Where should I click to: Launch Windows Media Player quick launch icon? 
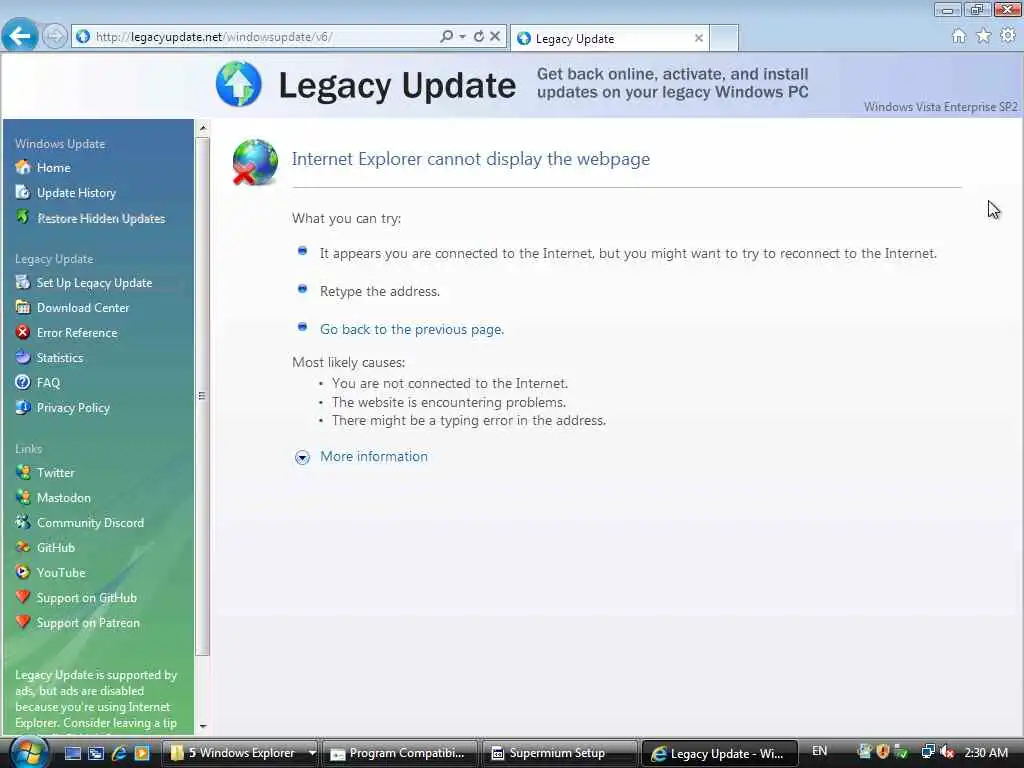[142, 753]
